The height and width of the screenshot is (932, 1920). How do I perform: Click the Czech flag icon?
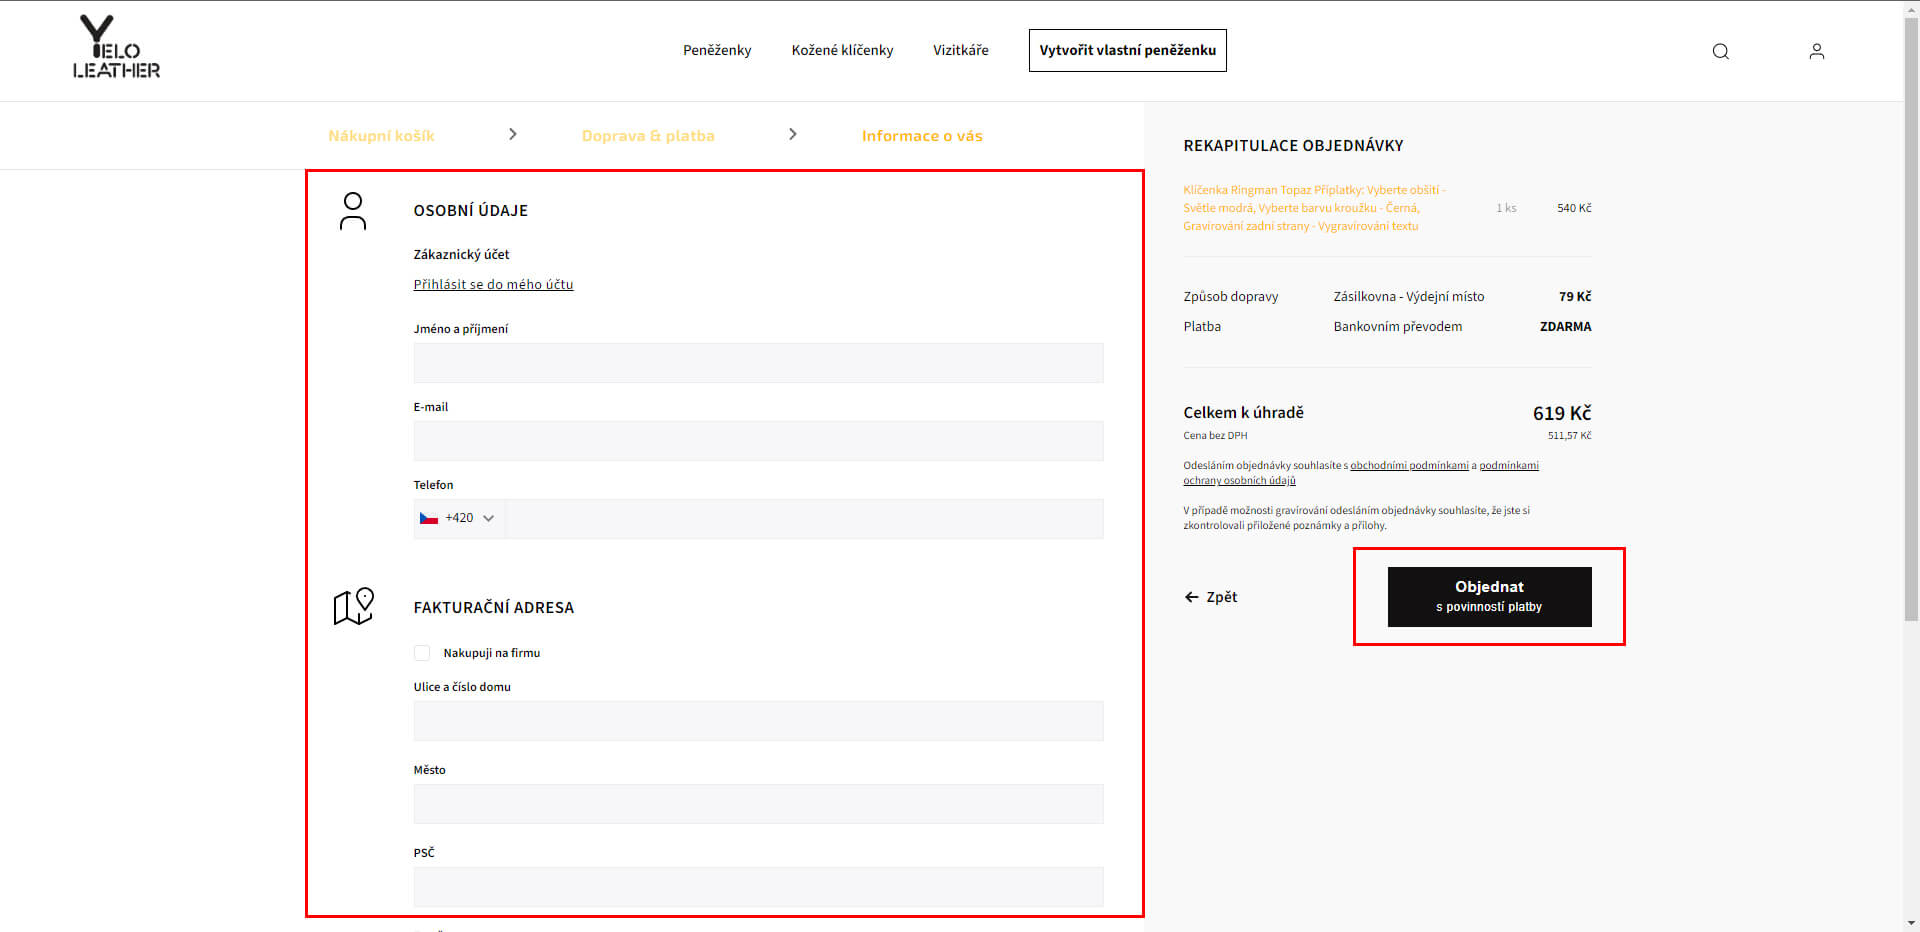pos(429,518)
